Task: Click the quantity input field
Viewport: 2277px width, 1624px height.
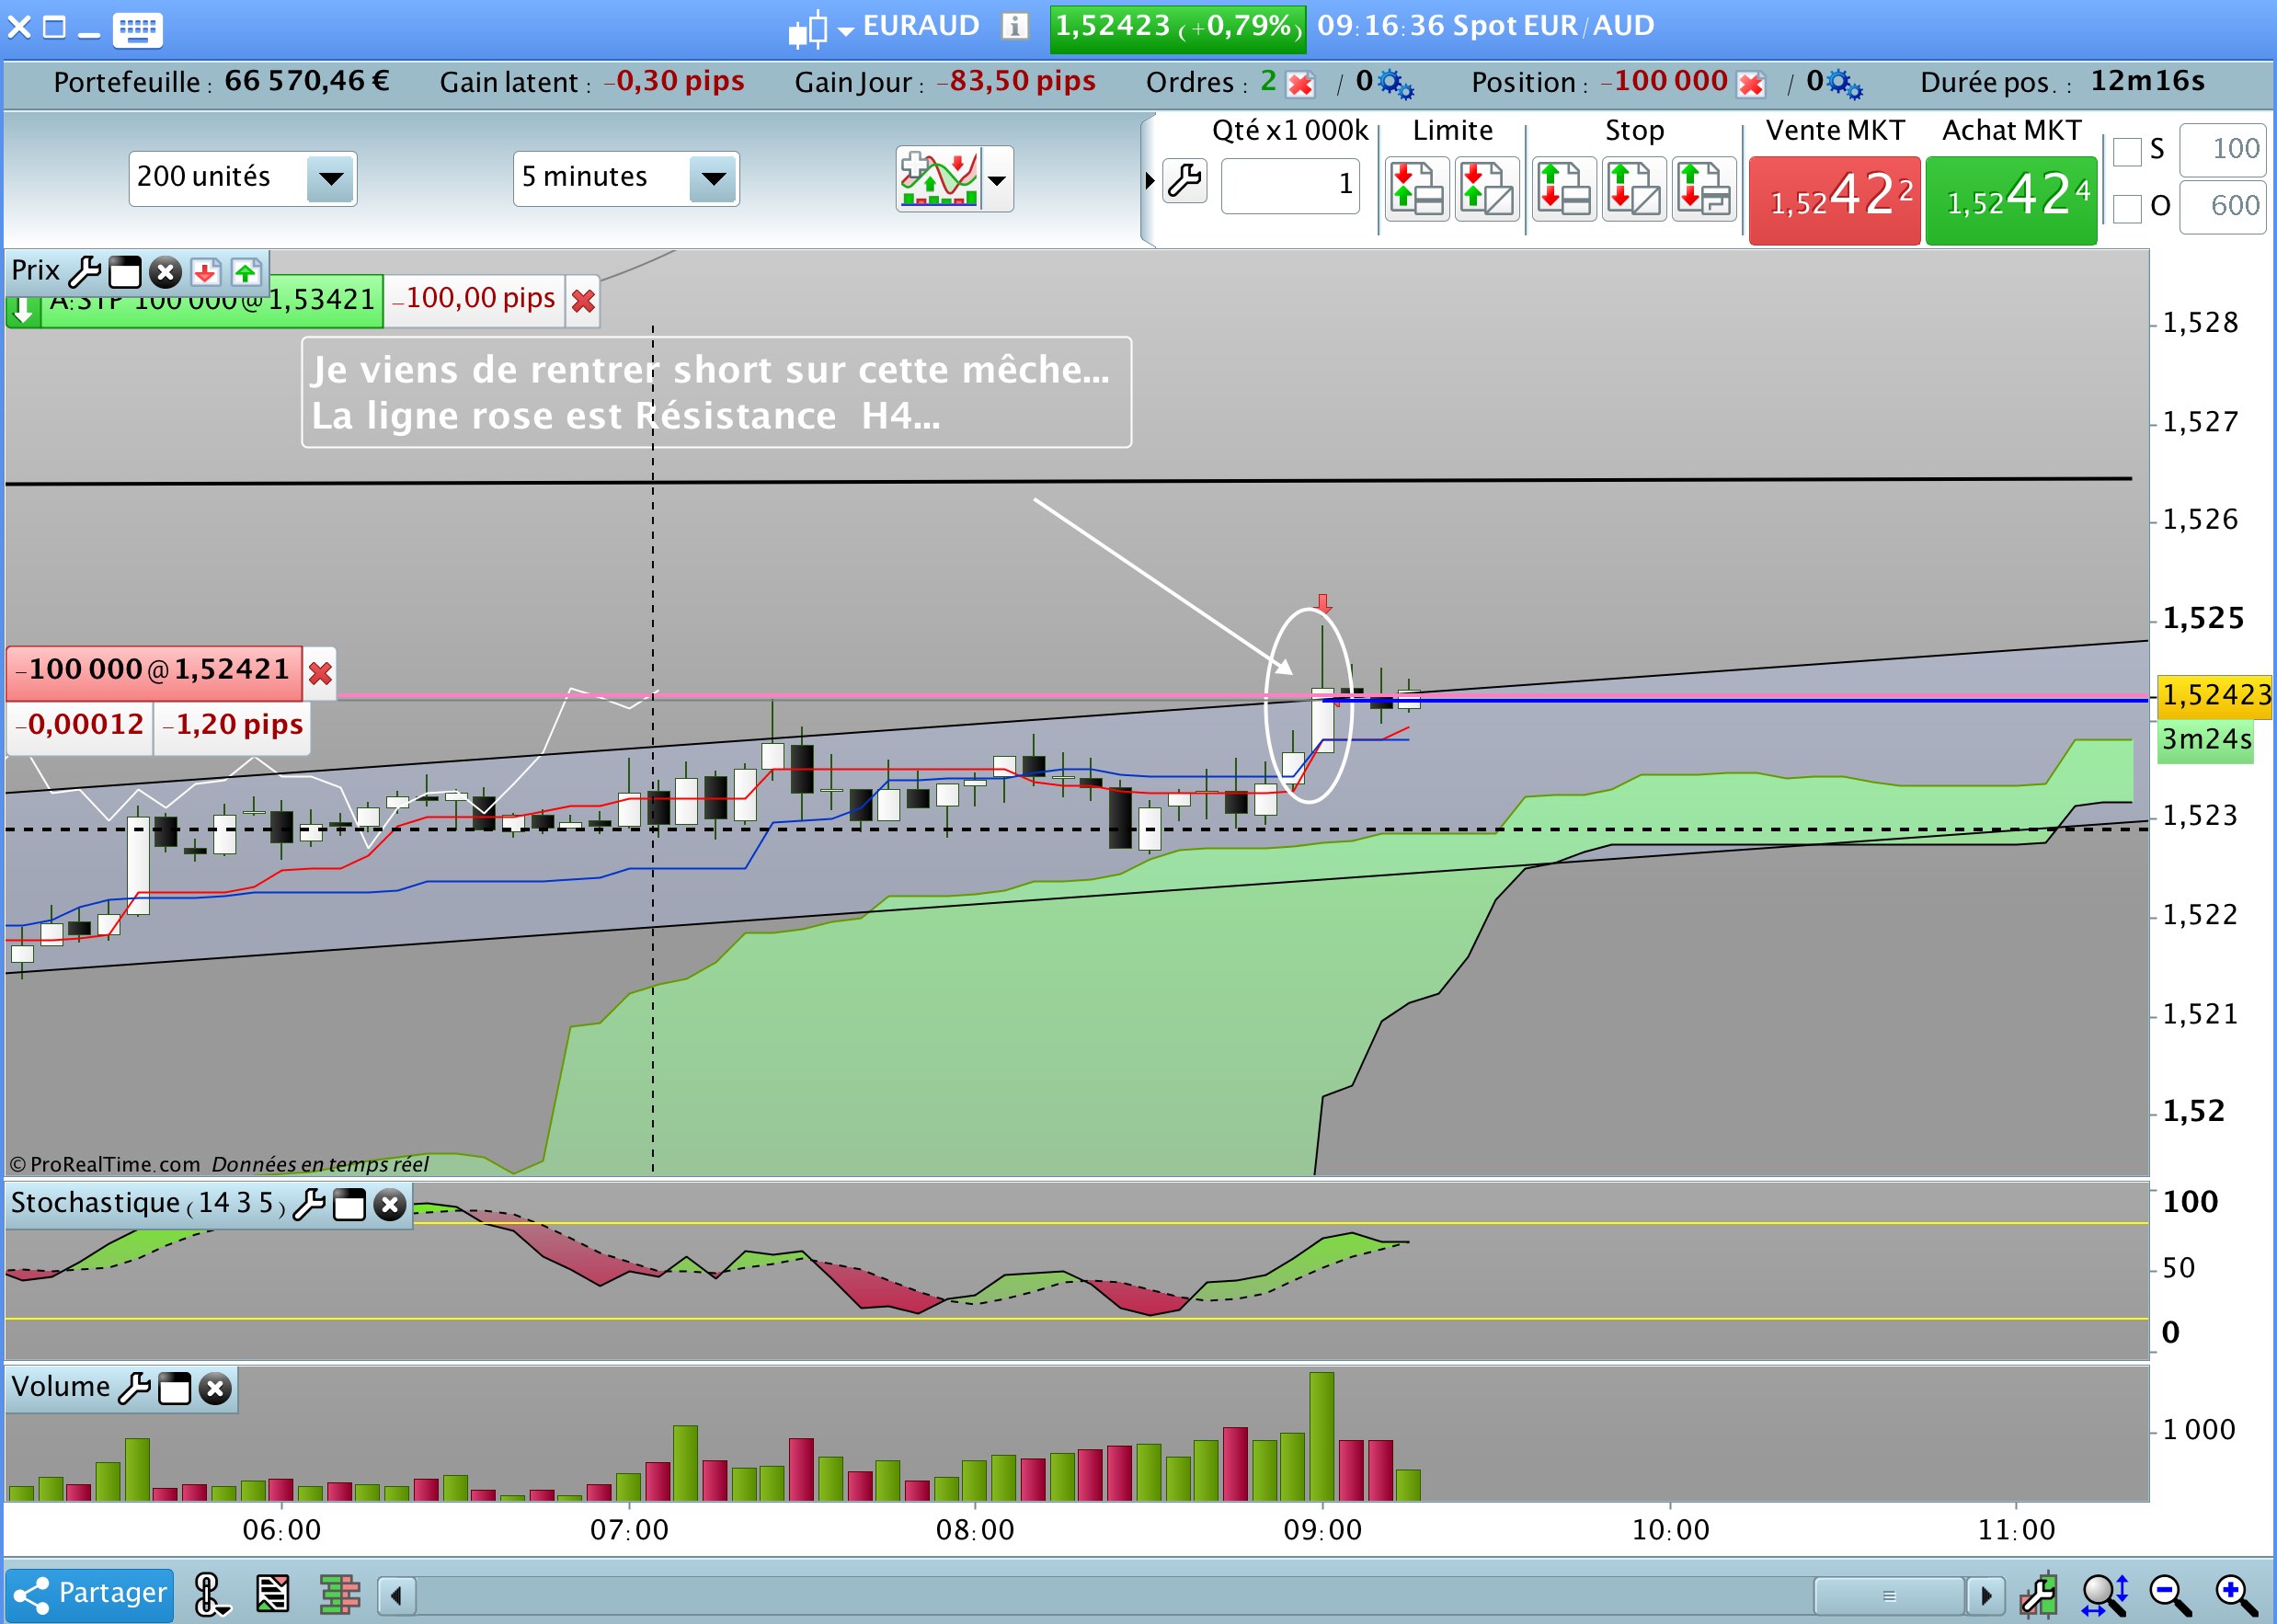Action: pyautogui.click(x=1290, y=185)
